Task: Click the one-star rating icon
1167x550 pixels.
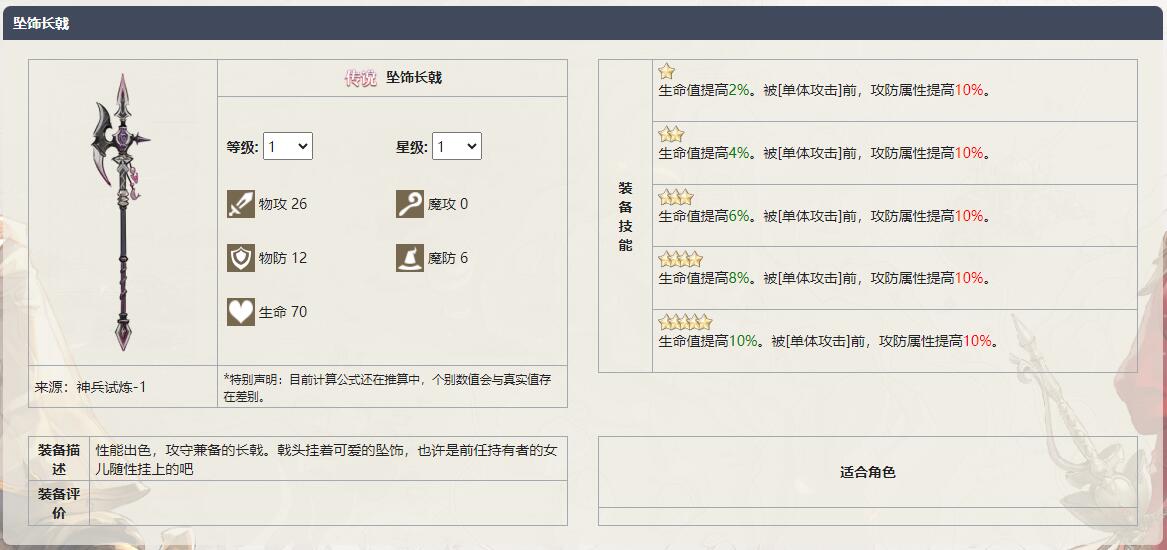Action: [666, 71]
